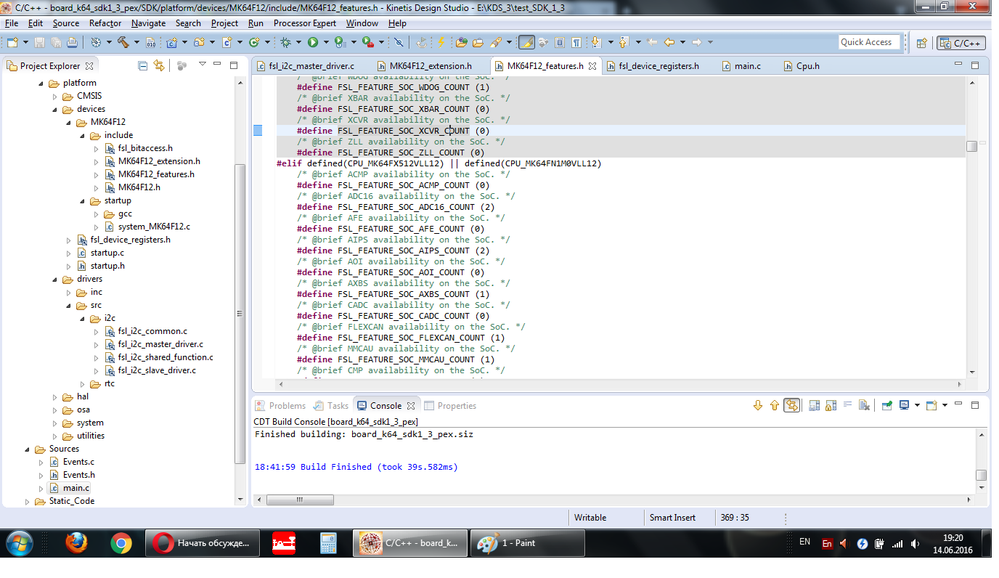999x578 pixels.
Task: Open the Navigate menu
Action: pyautogui.click(x=148, y=23)
